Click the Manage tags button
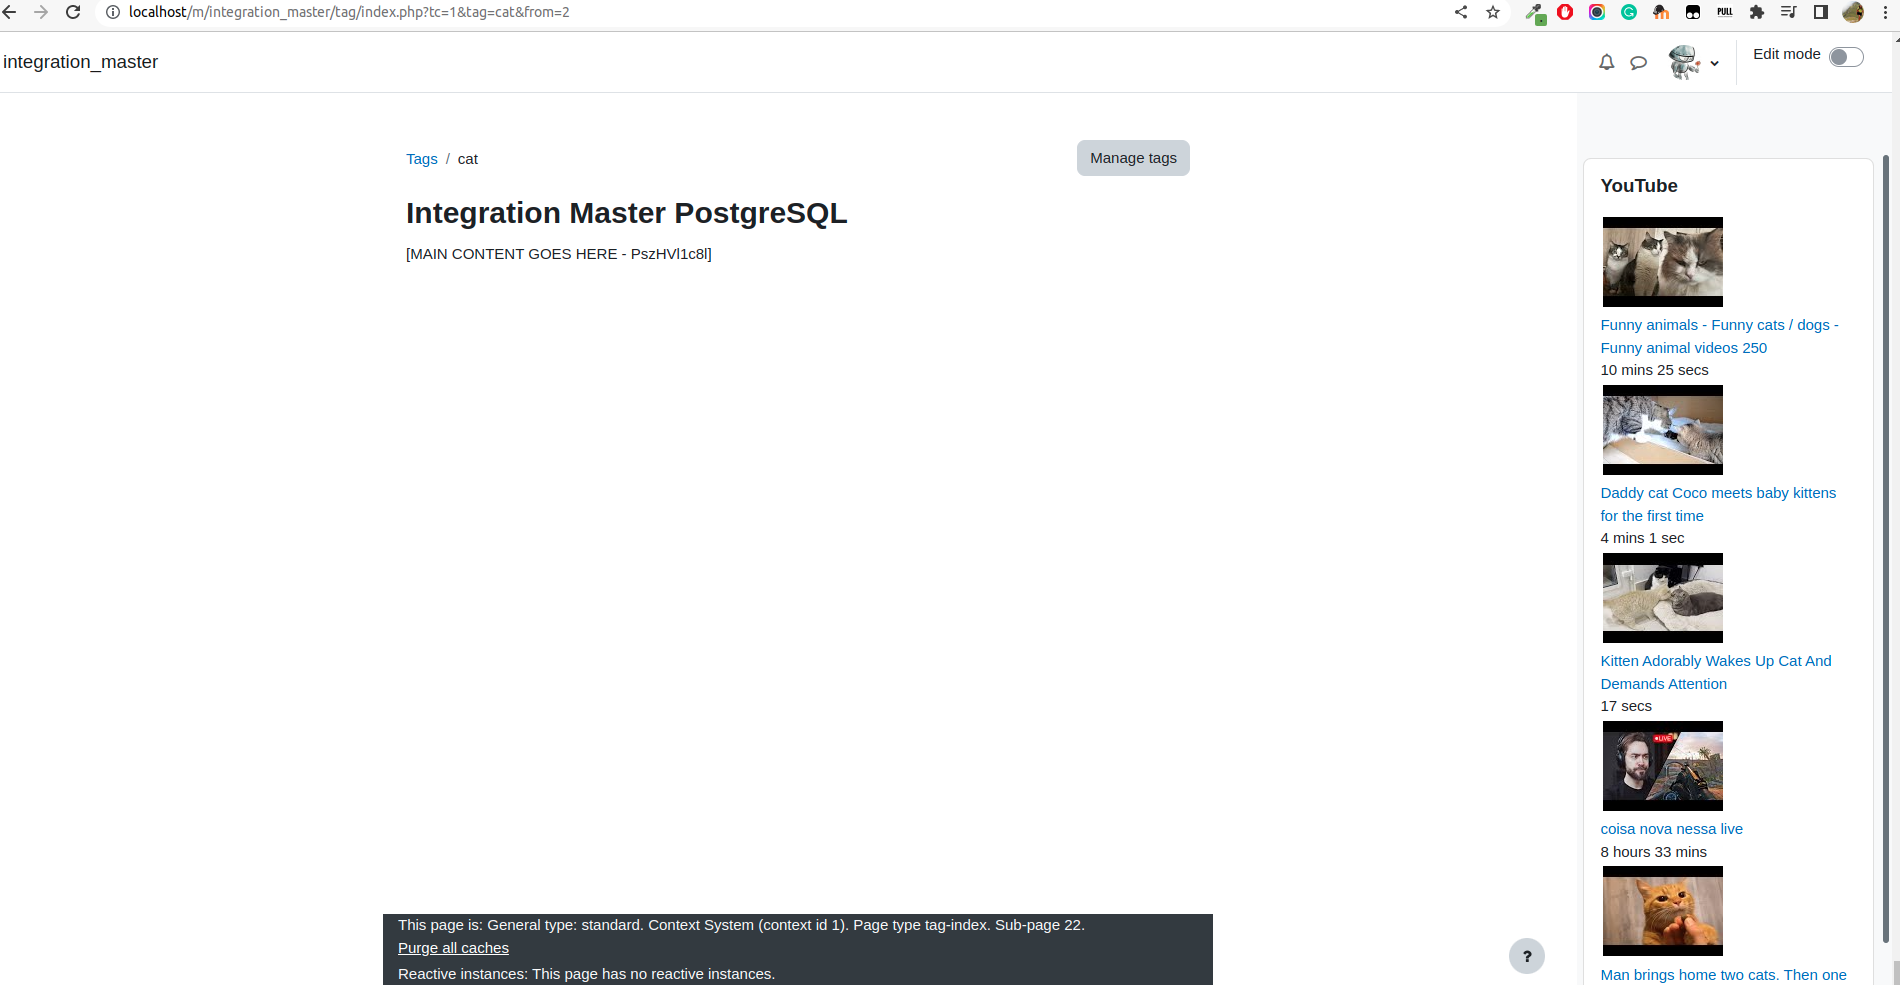The image size is (1900, 985). [x=1133, y=158]
